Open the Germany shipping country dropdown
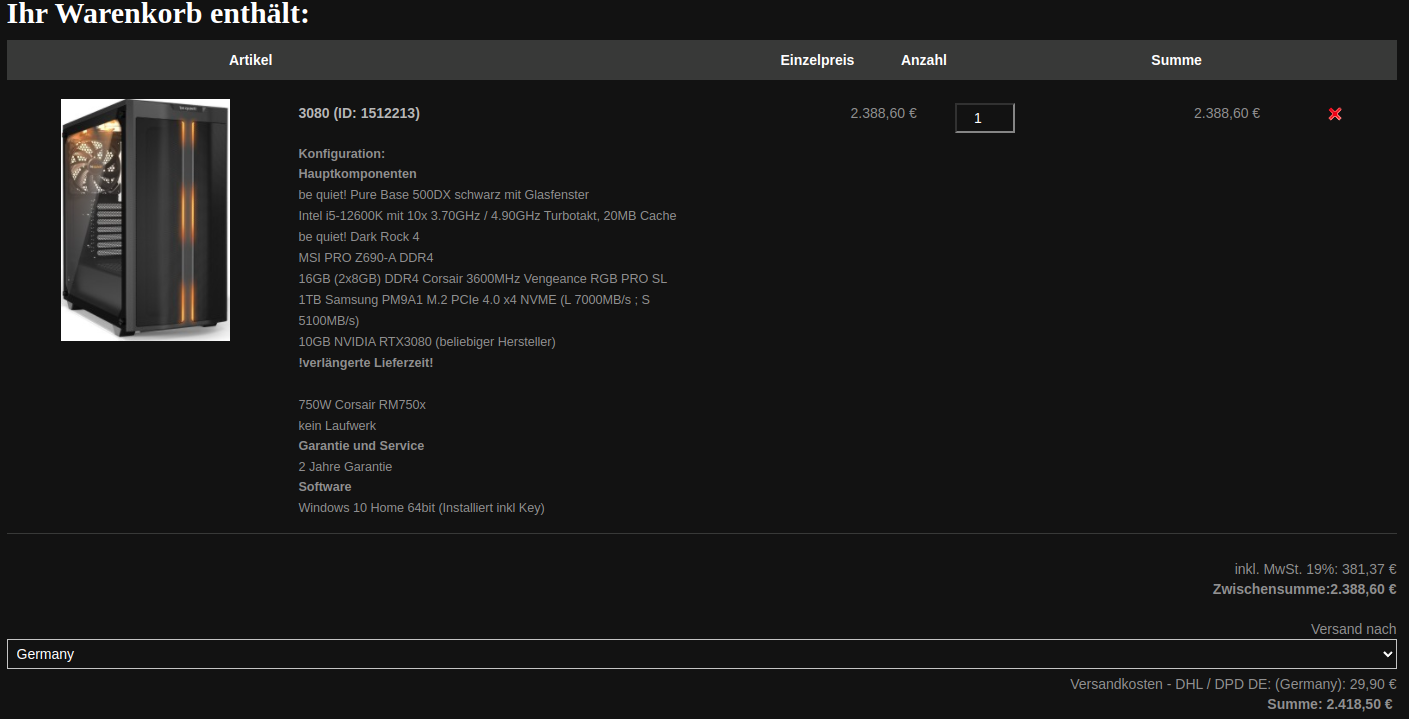Screen dimensions: 1409x719 (702, 654)
